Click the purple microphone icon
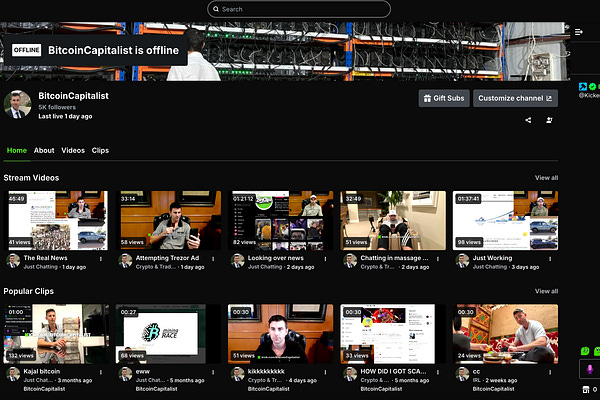The width and height of the screenshot is (600, 400). 590,369
